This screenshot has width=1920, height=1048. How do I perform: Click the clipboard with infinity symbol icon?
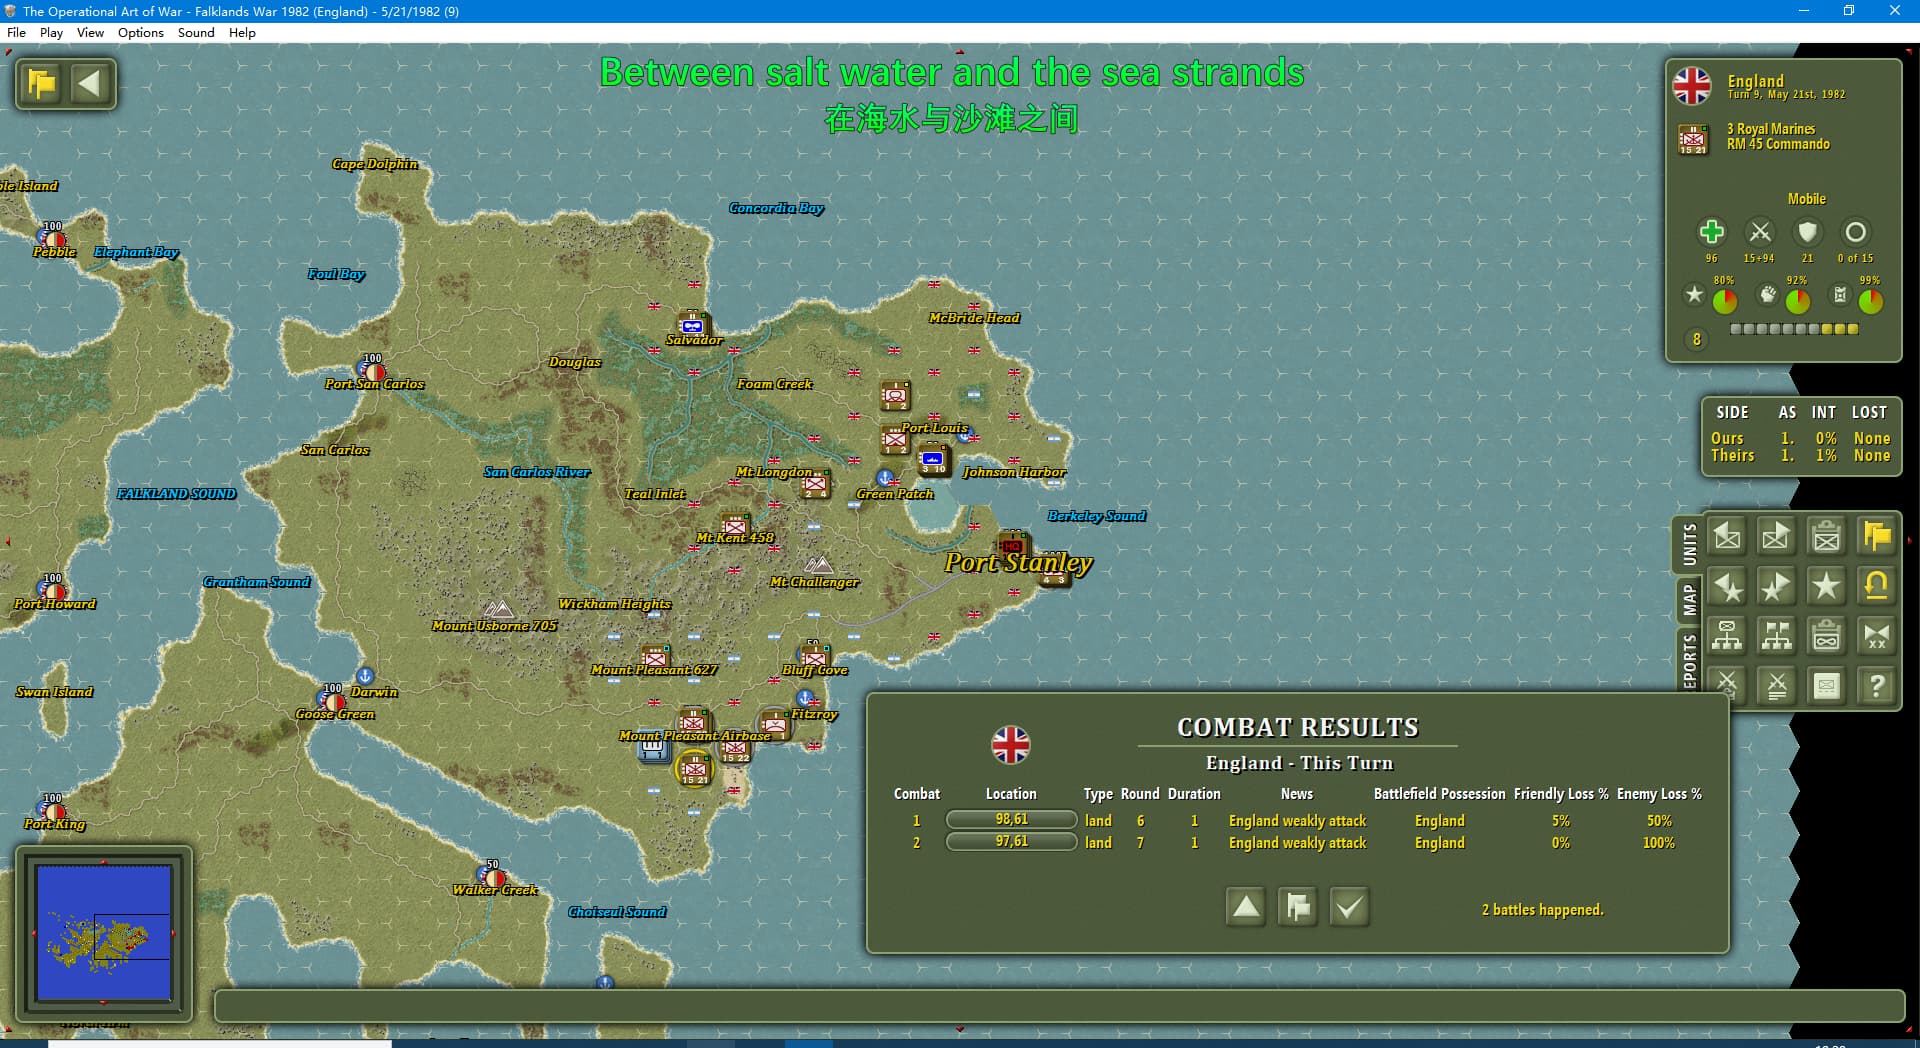pyautogui.click(x=1826, y=636)
